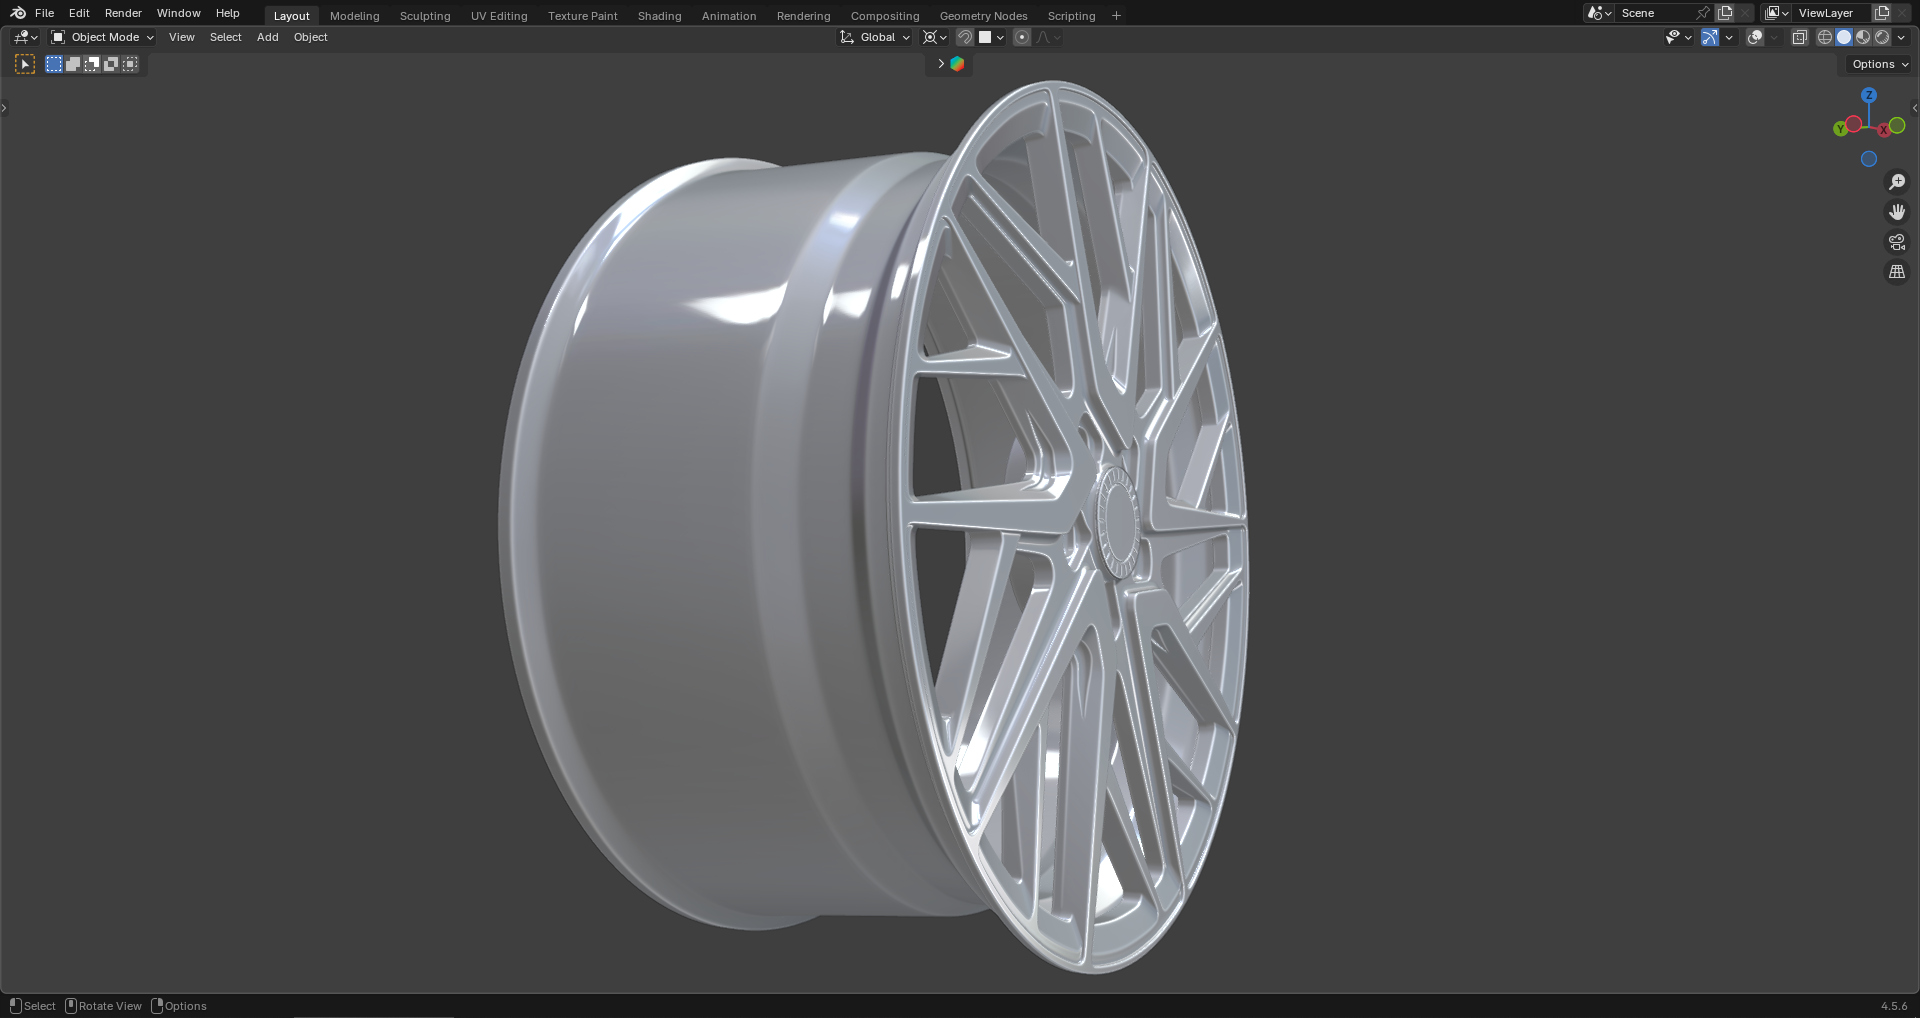
Task: Choose the Invert selection mode icon
Action: coord(111,64)
